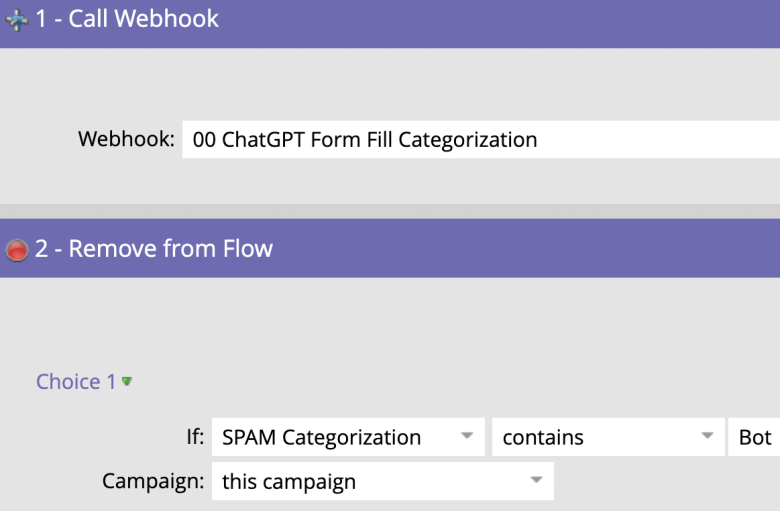The width and height of the screenshot is (780, 511).
Task: Click empty purple header area of step 1
Action: [x=497, y=23]
